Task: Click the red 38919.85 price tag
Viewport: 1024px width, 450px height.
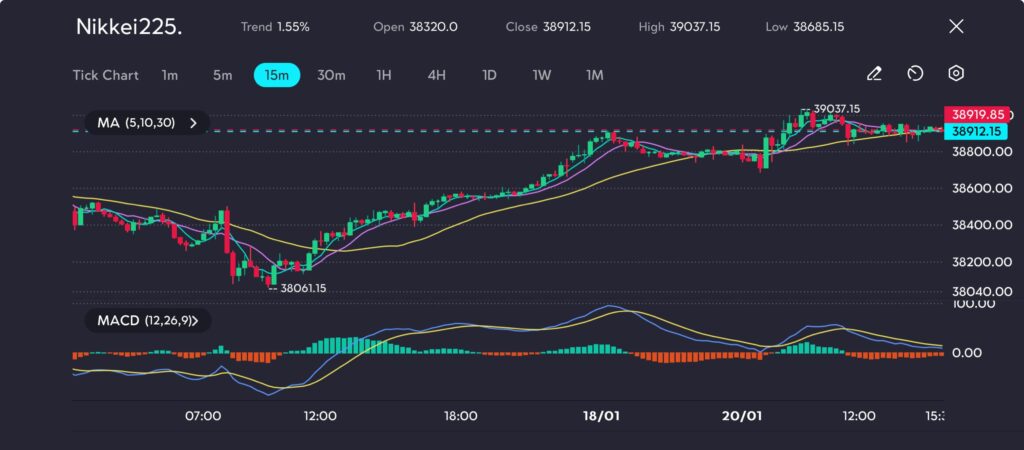Action: click(977, 114)
